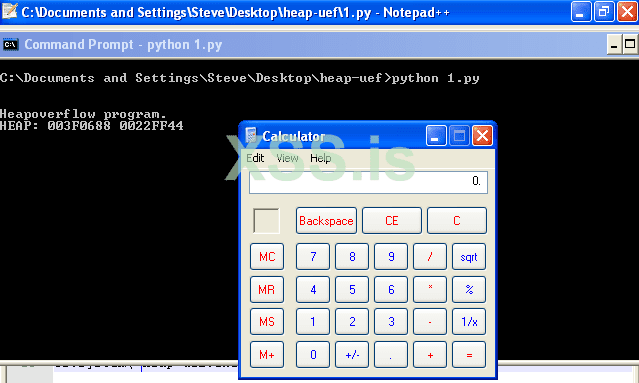Minimize the Notepad++ window
This screenshot has height=383, width=639.
tap(581, 12)
